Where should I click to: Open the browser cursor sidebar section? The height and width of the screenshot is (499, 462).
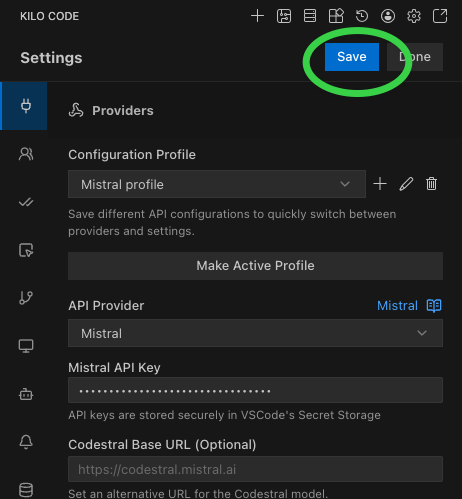point(26,250)
